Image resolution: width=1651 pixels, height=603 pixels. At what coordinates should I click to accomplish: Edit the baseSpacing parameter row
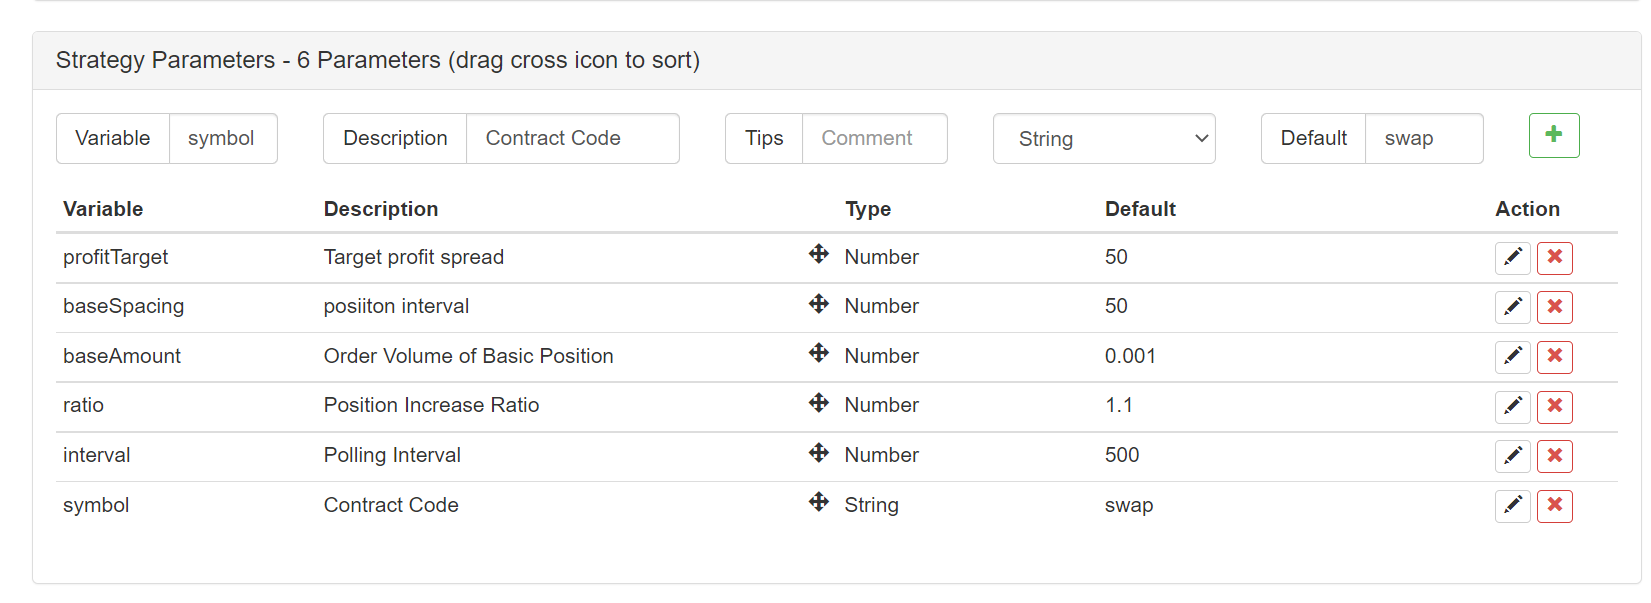1512,307
